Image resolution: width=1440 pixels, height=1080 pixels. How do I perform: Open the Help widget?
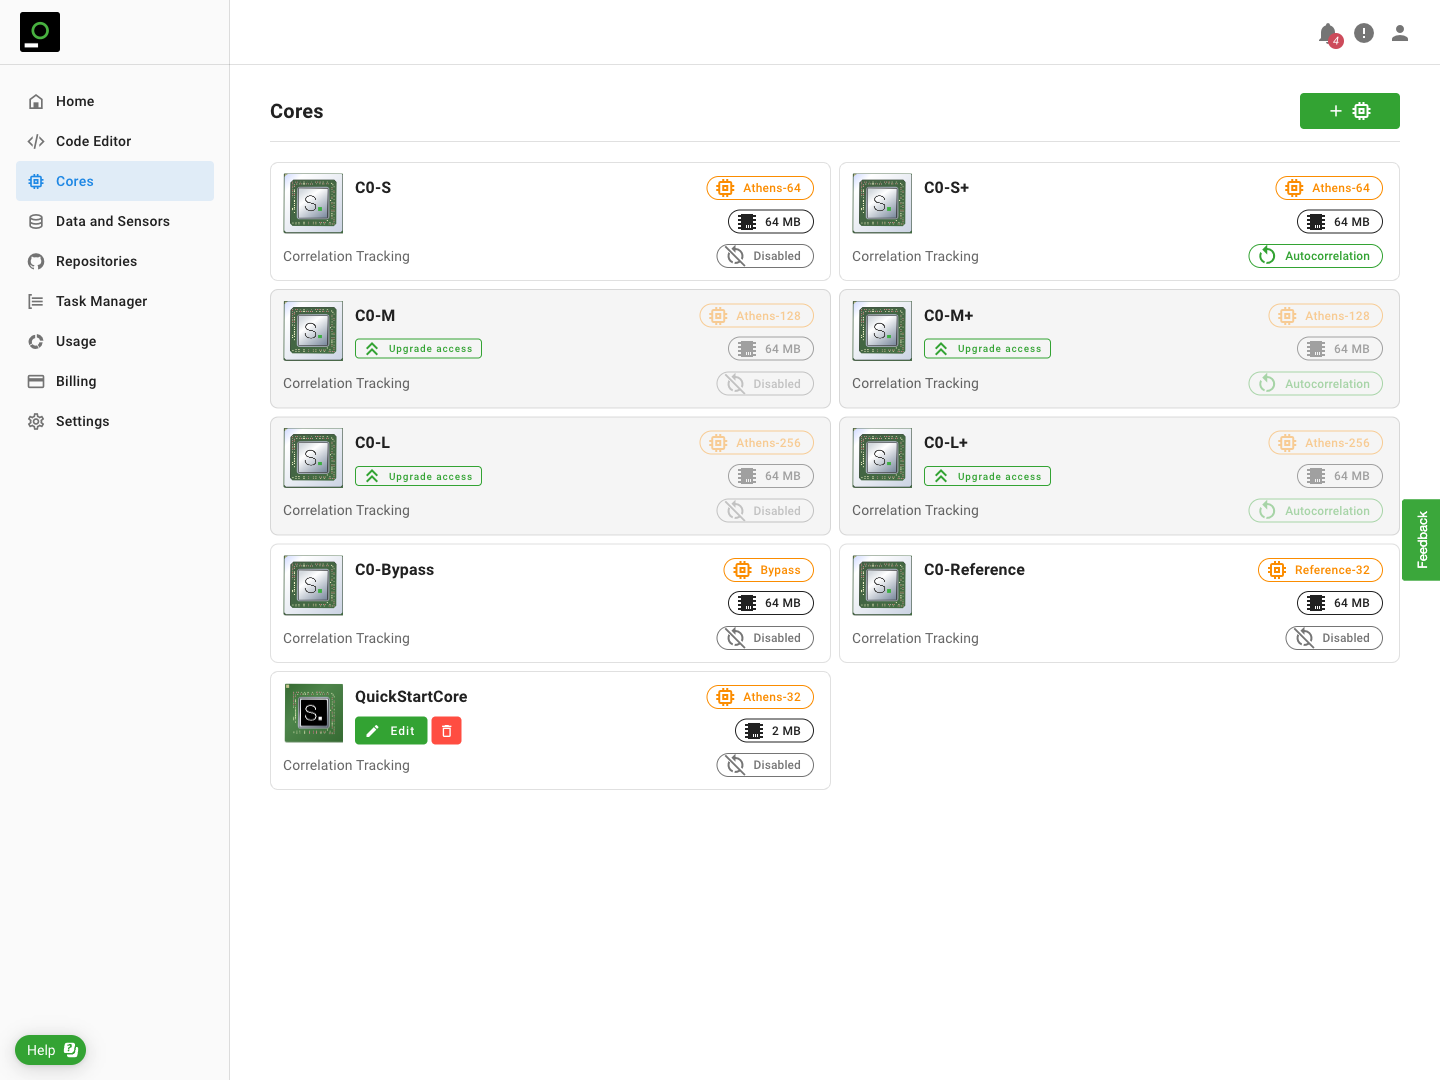(x=51, y=1050)
